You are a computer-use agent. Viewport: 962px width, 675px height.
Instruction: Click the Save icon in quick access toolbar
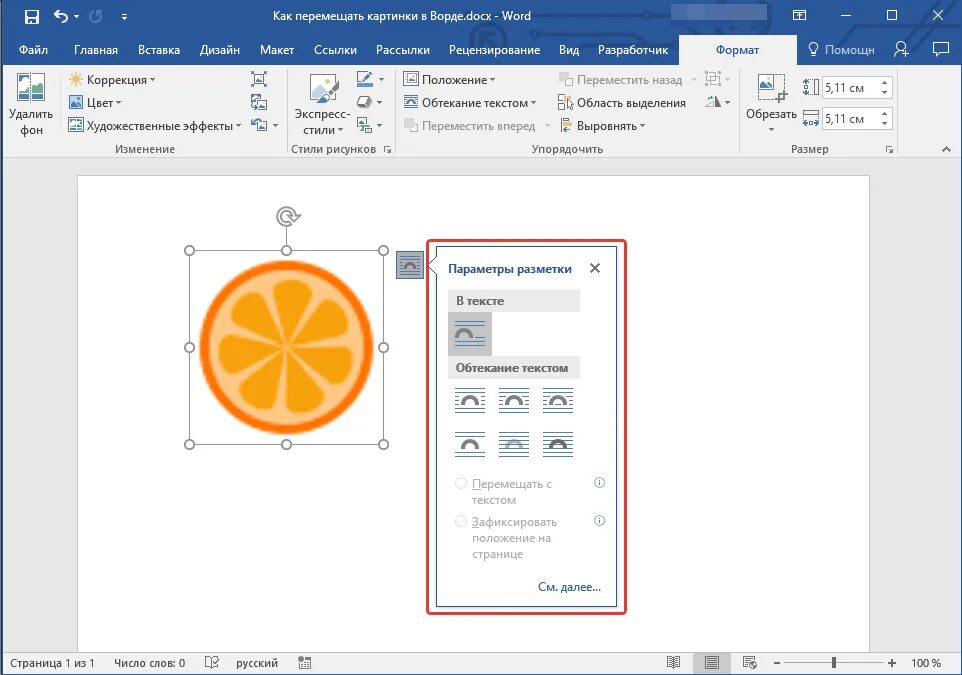point(31,17)
